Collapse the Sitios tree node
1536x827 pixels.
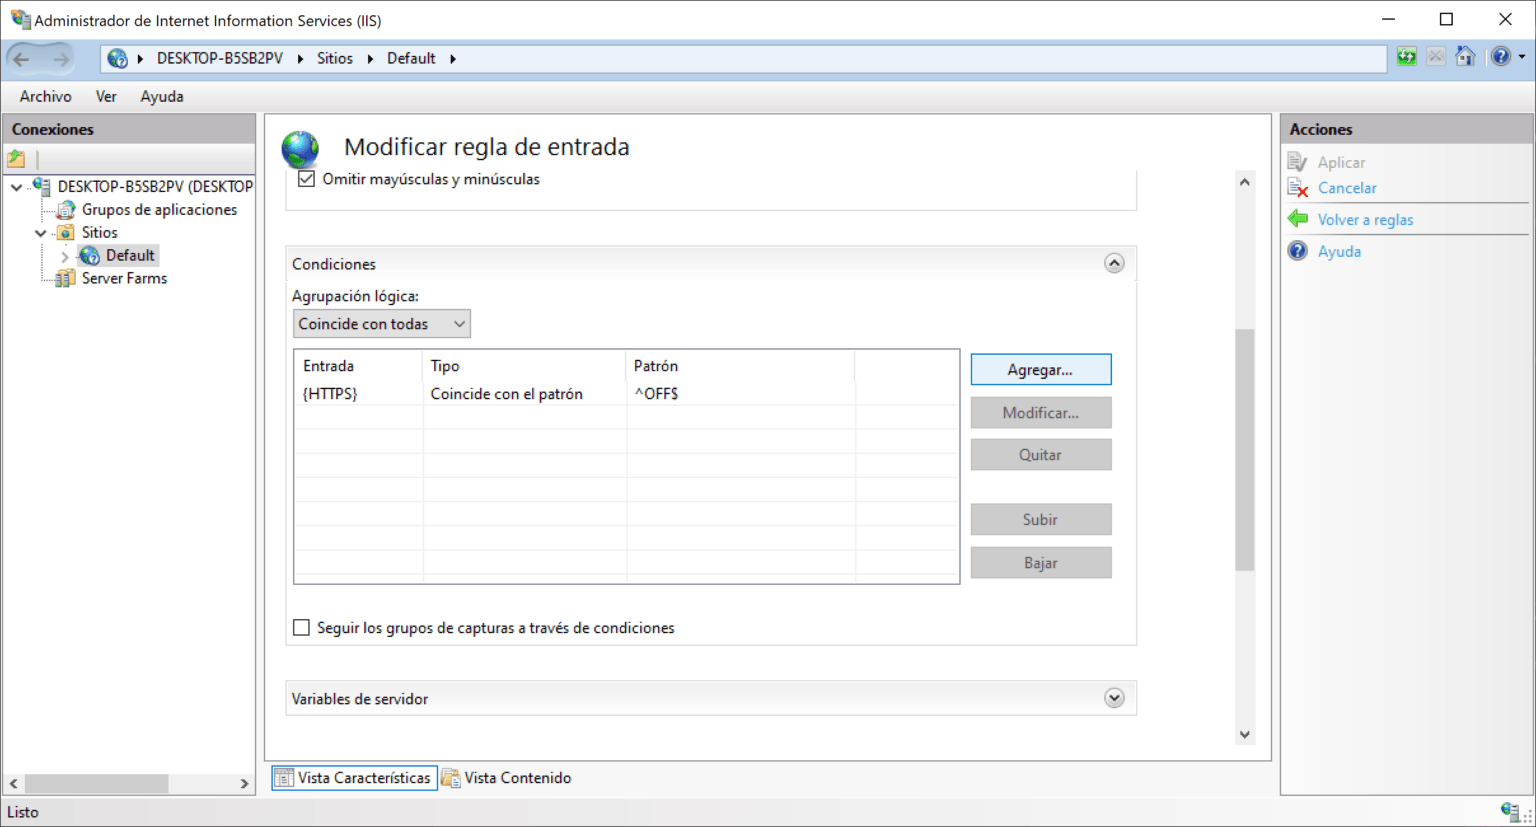pos(40,233)
